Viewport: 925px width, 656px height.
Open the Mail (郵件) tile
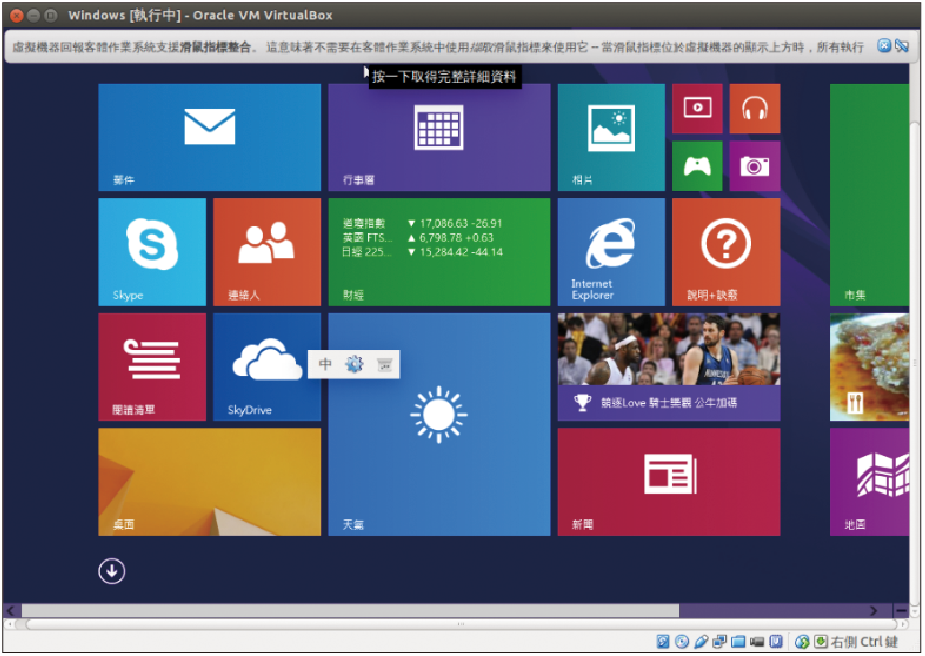[x=209, y=137]
